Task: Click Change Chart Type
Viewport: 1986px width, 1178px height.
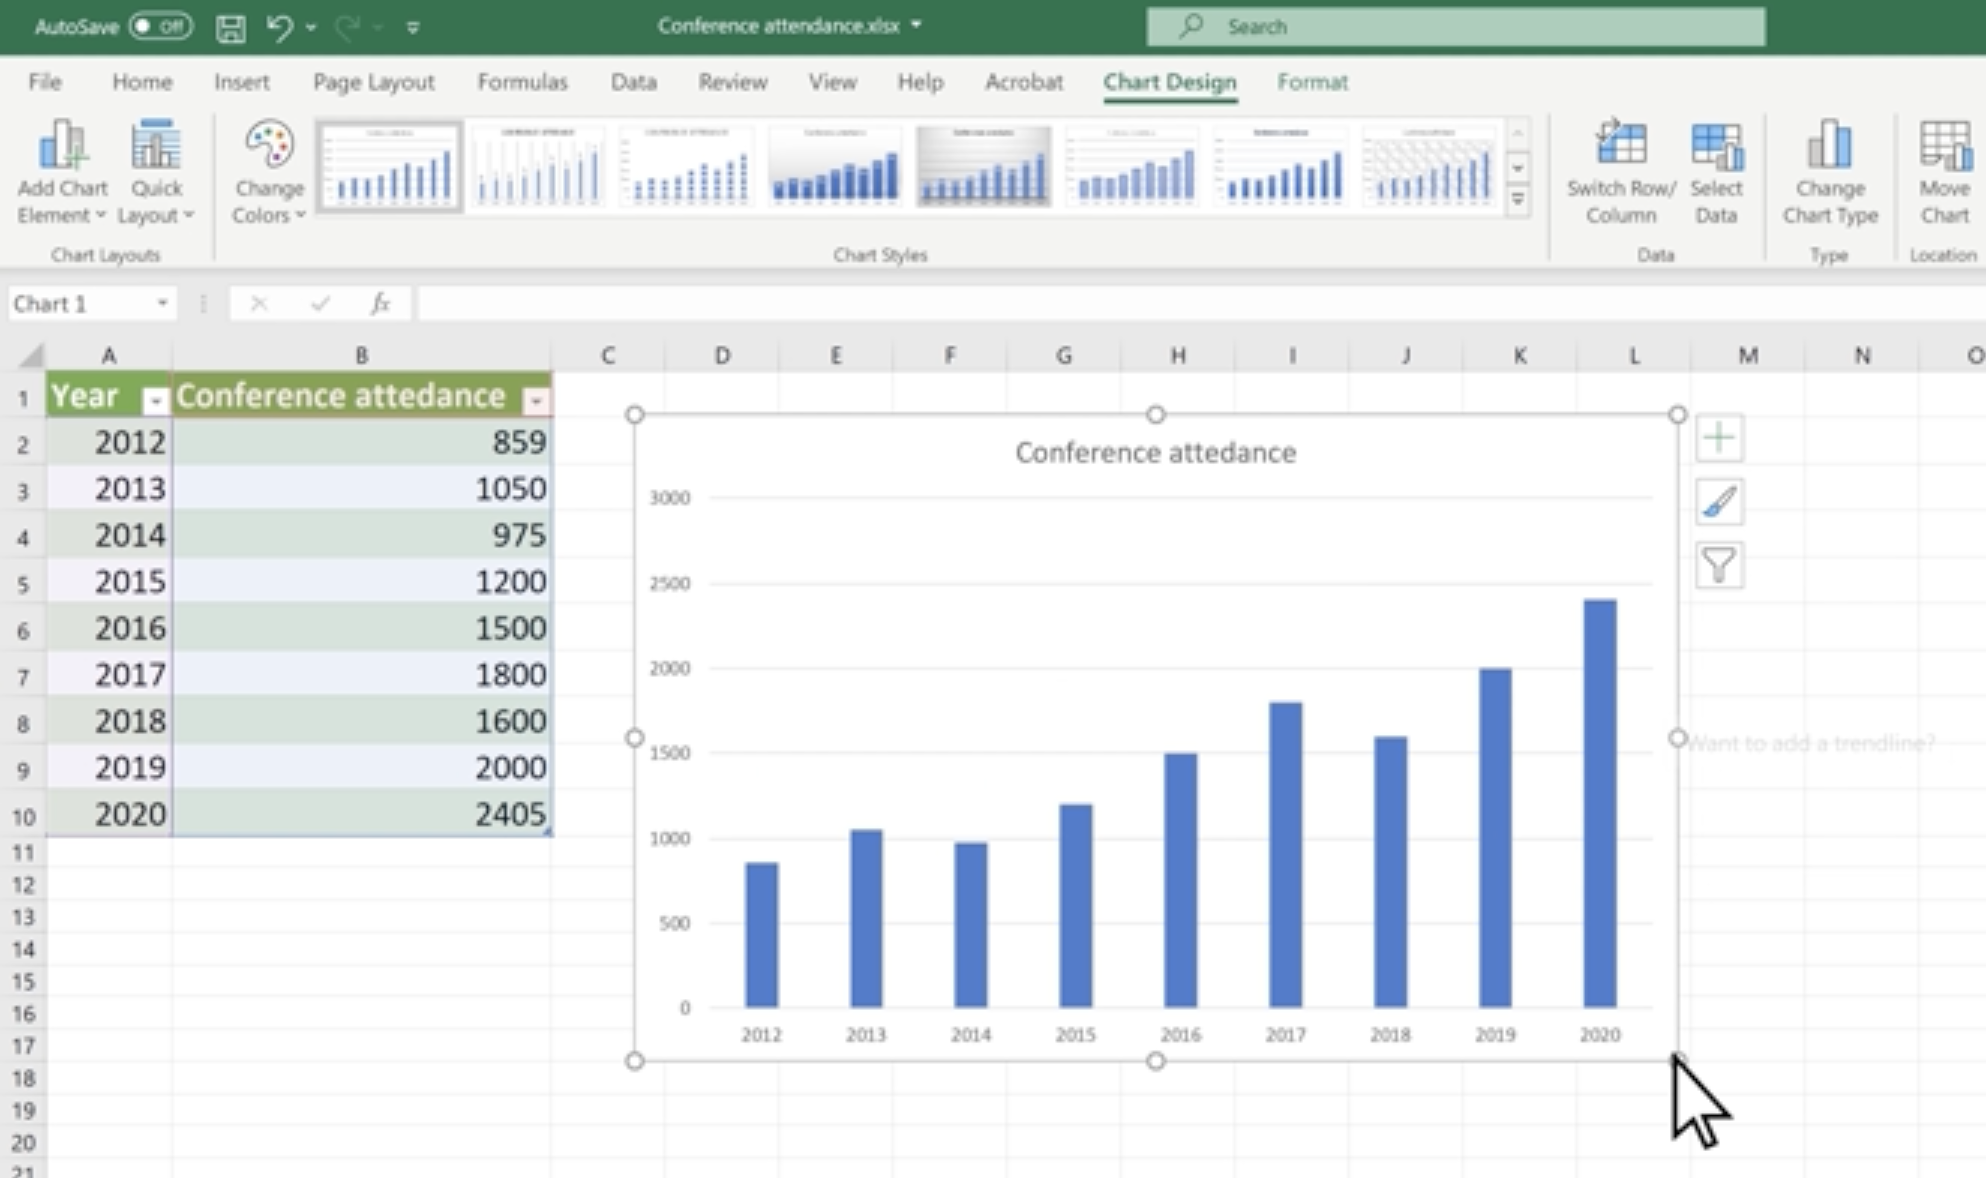Action: [1830, 170]
